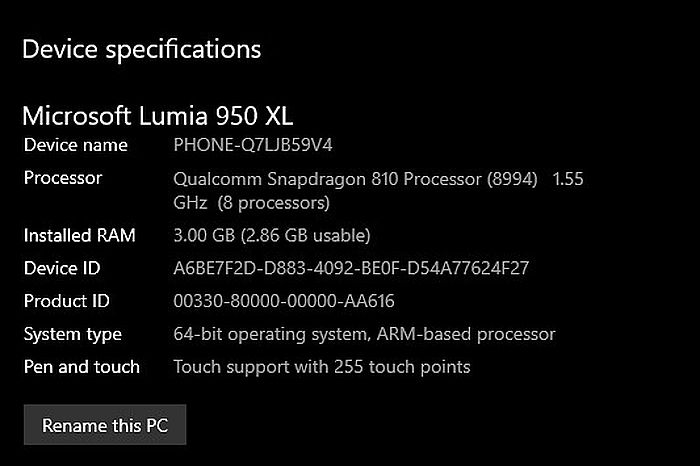
Task: Click the Device specifications heading
Action: click(141, 48)
